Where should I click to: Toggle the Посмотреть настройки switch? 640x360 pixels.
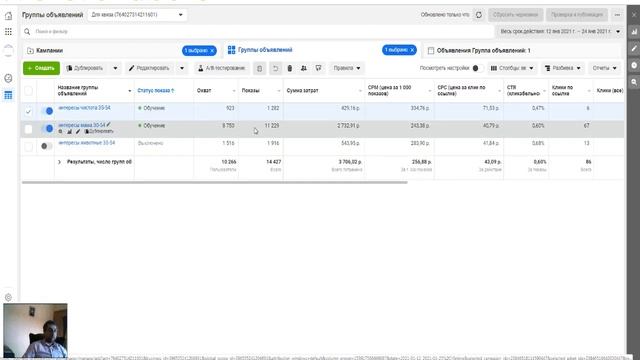[x=478, y=68]
